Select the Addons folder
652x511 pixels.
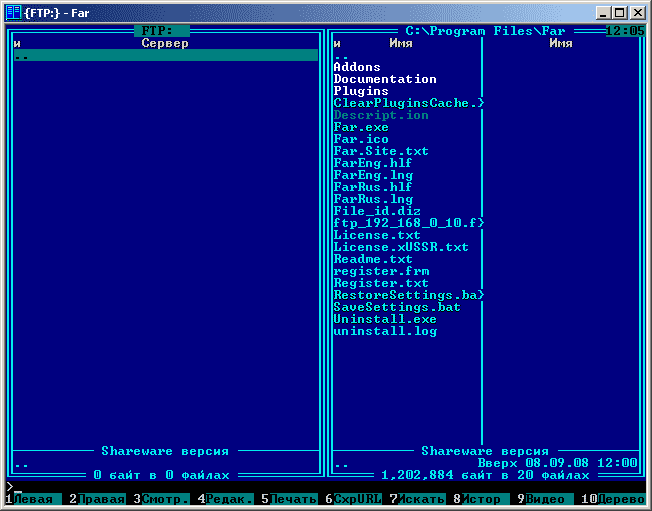point(357,67)
